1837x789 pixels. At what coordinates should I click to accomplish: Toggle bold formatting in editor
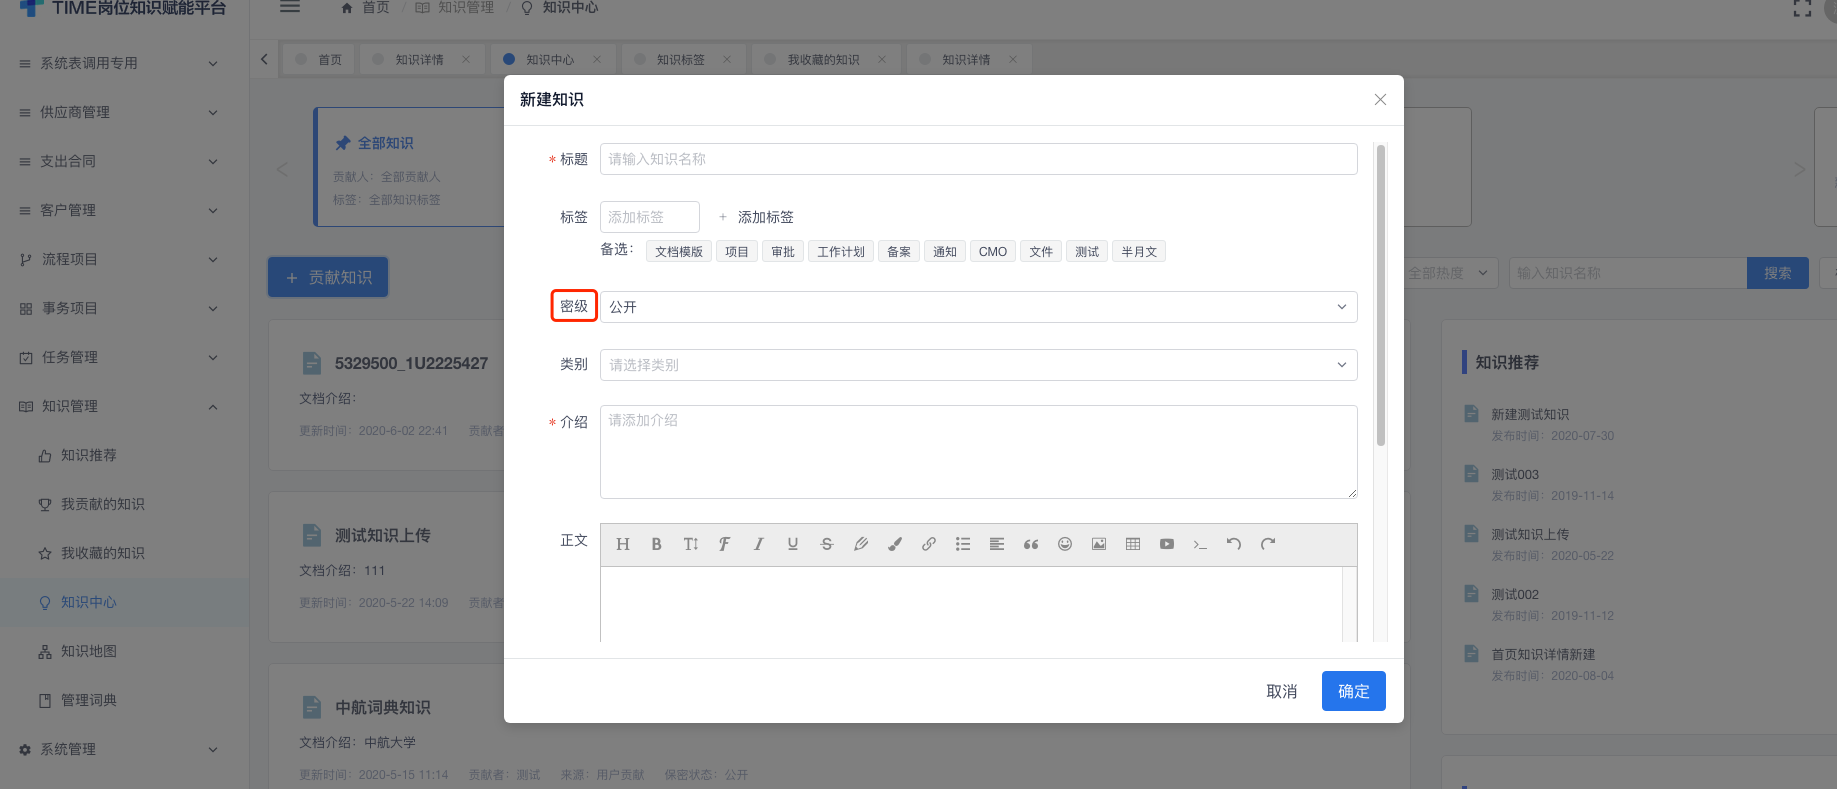click(x=656, y=544)
